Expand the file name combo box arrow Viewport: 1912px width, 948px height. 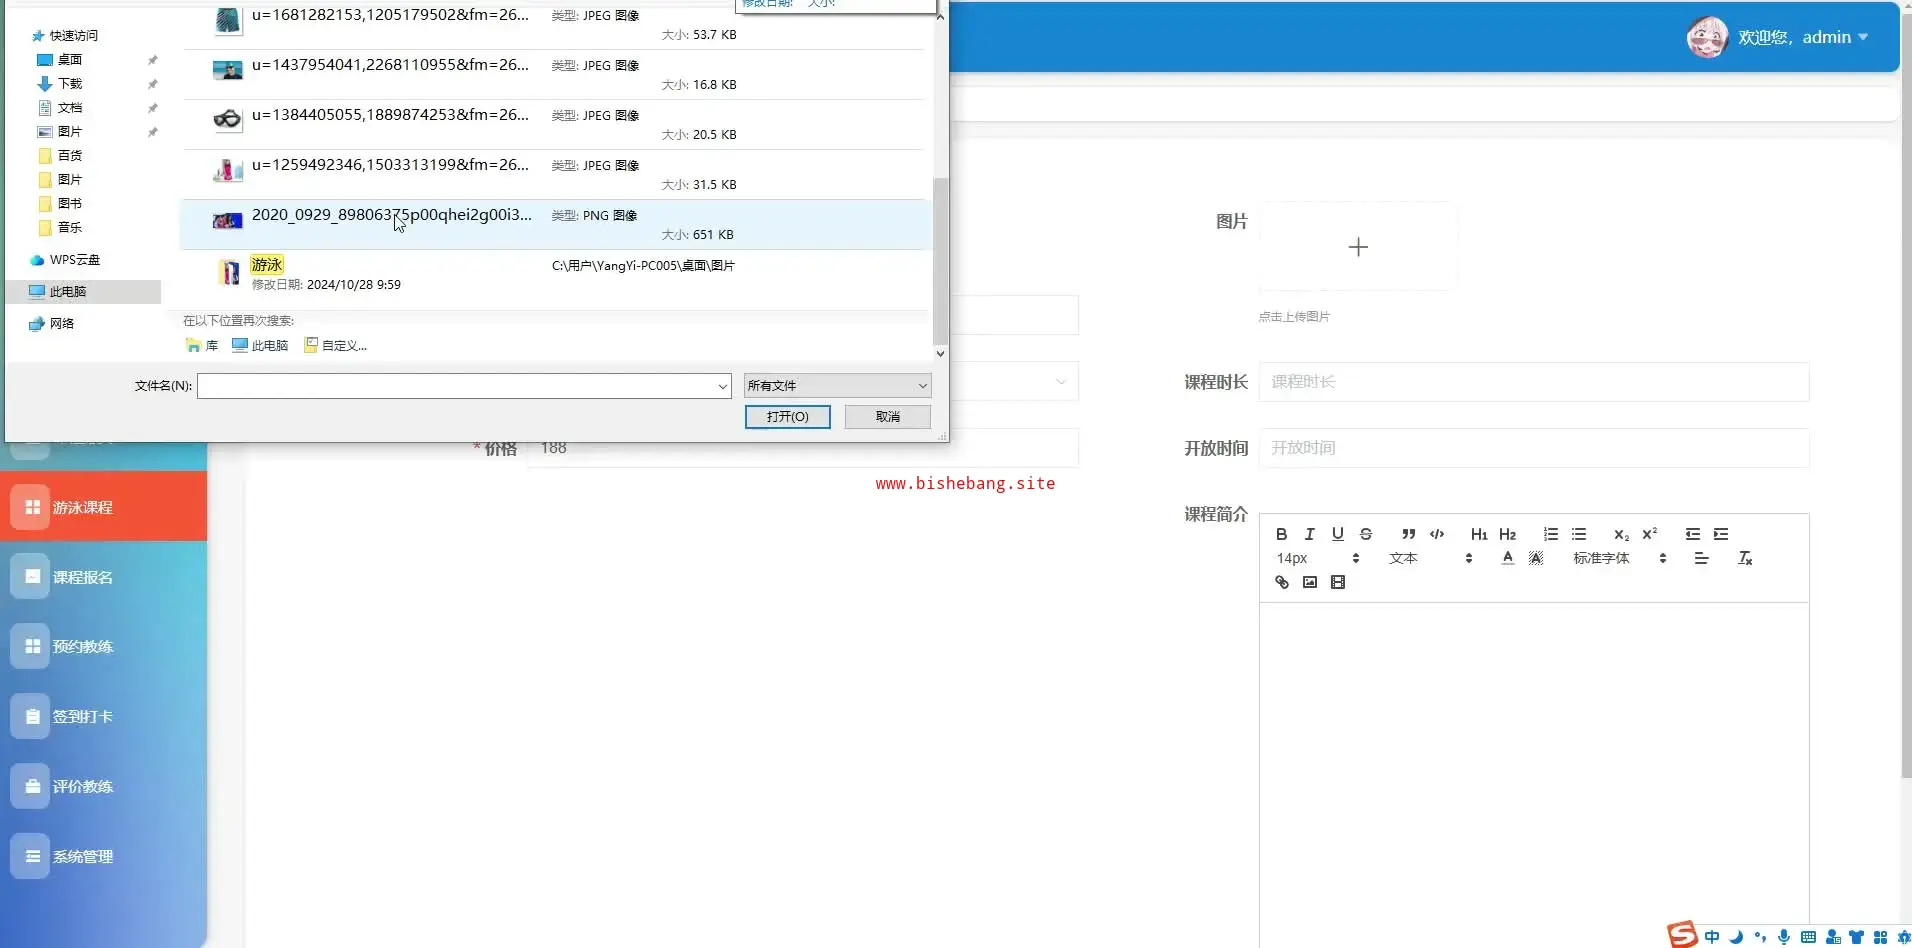tap(722, 386)
